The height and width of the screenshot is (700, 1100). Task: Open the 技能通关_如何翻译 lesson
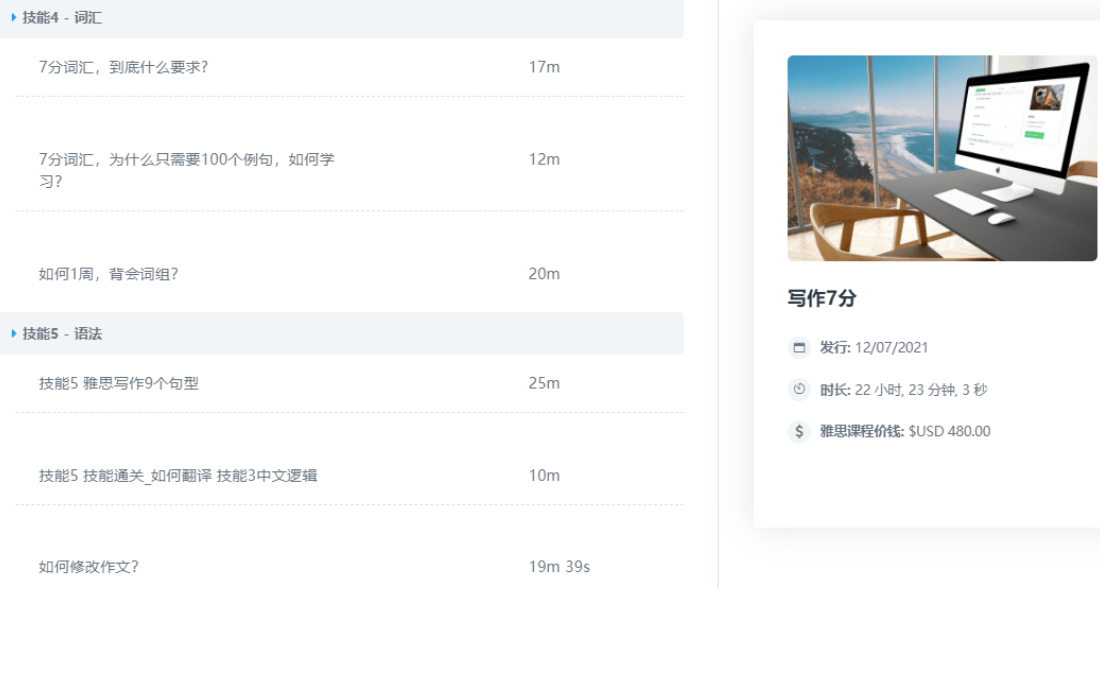(x=178, y=476)
